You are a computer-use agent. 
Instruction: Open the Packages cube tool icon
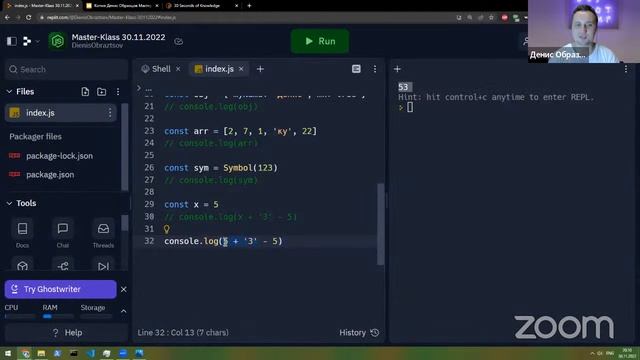tap(22, 266)
